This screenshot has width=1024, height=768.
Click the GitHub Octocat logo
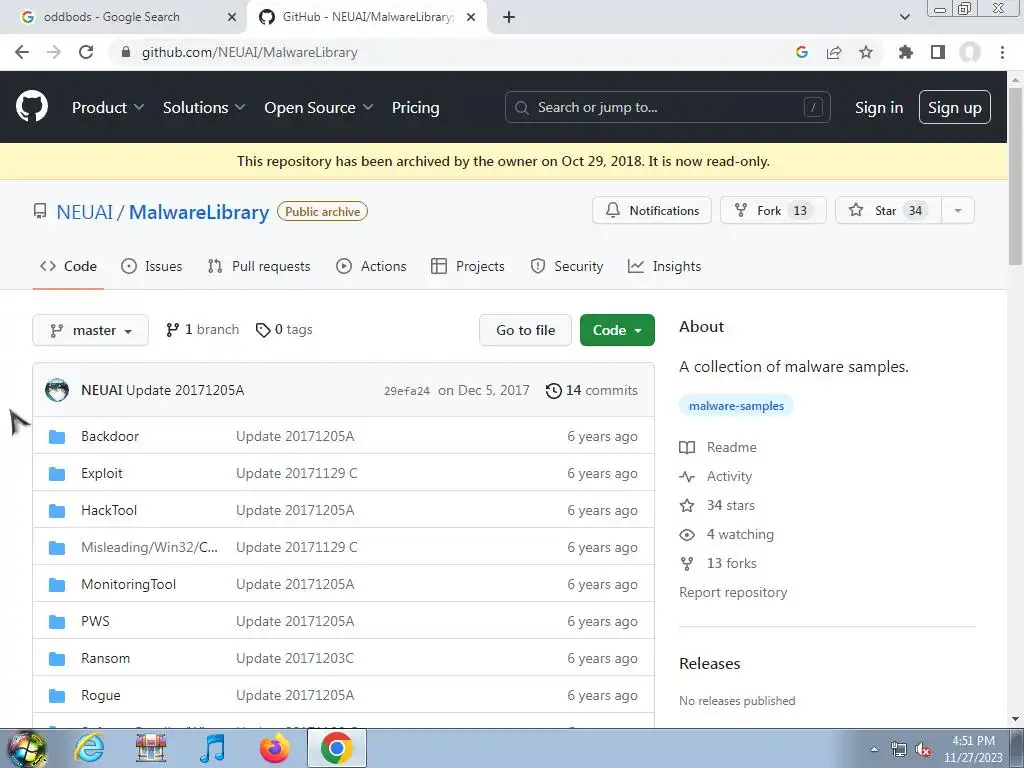(31, 107)
